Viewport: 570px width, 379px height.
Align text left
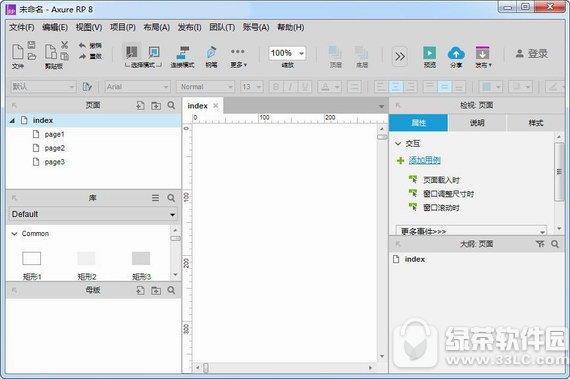[x=381, y=87]
